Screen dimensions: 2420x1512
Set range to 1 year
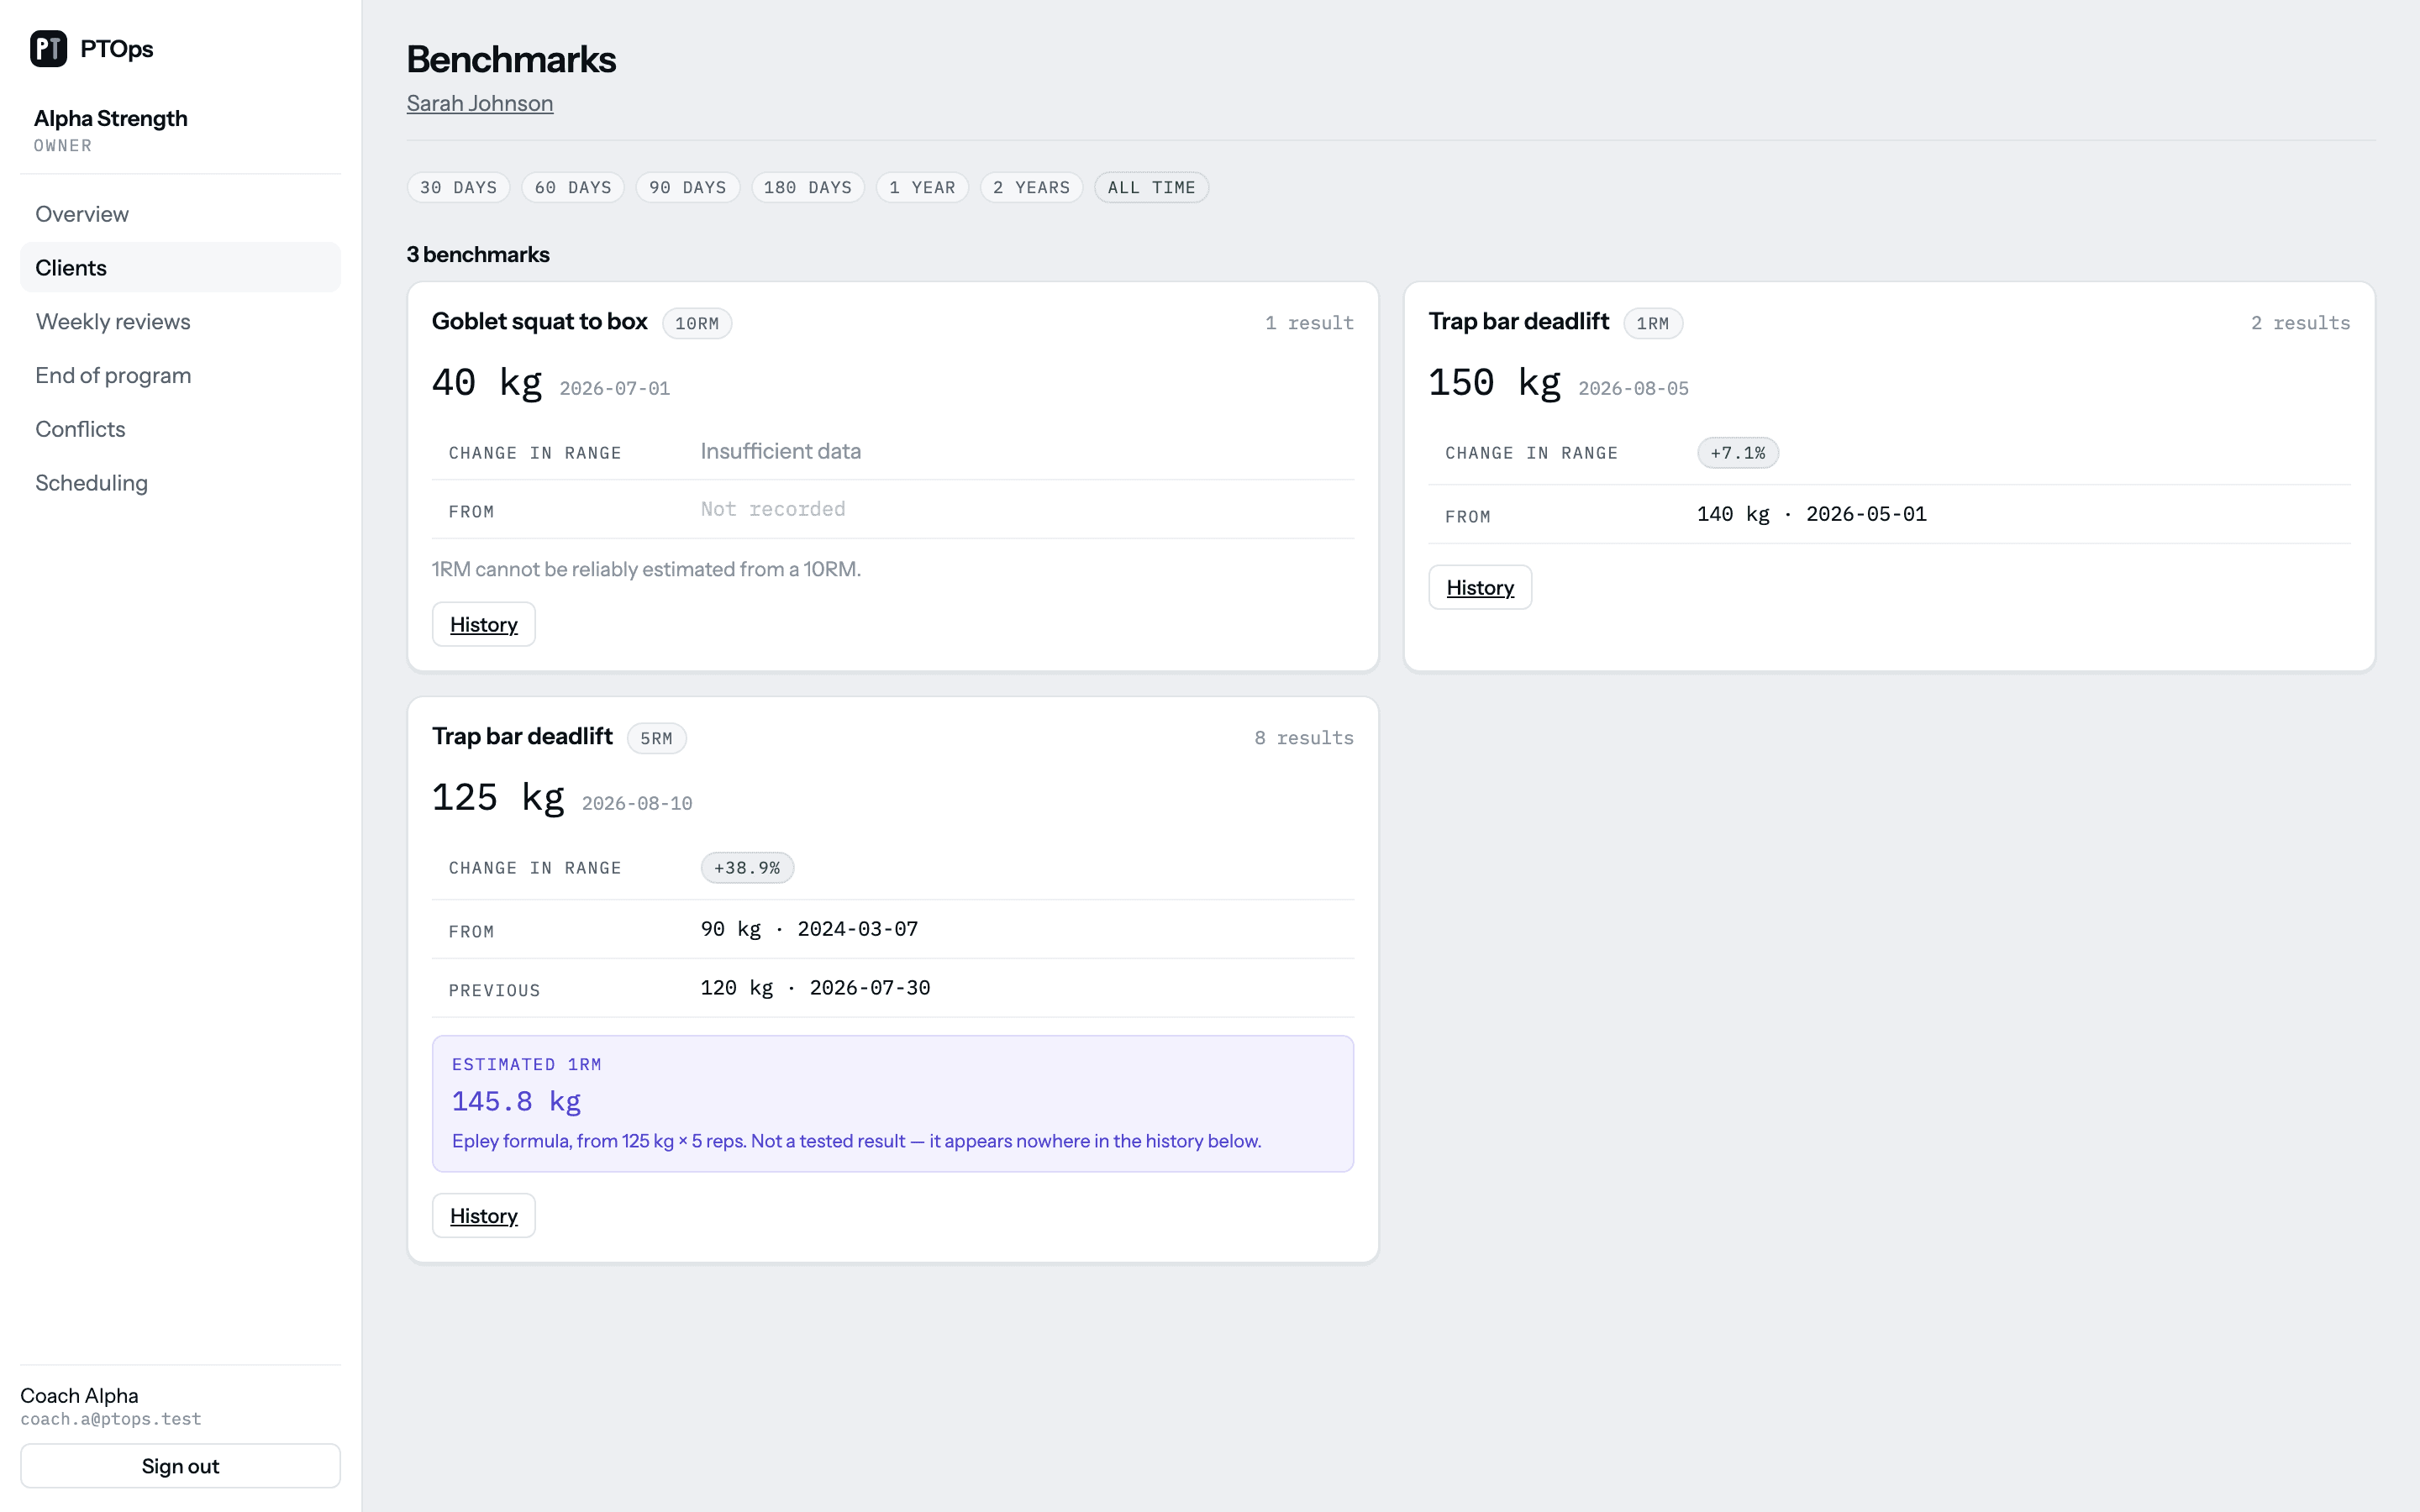coord(922,188)
